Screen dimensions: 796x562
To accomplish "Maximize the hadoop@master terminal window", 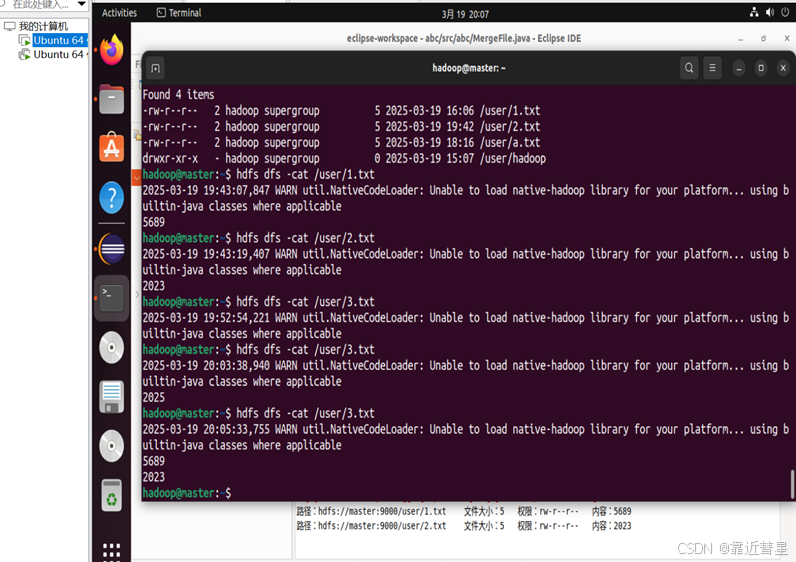I will click(x=761, y=68).
